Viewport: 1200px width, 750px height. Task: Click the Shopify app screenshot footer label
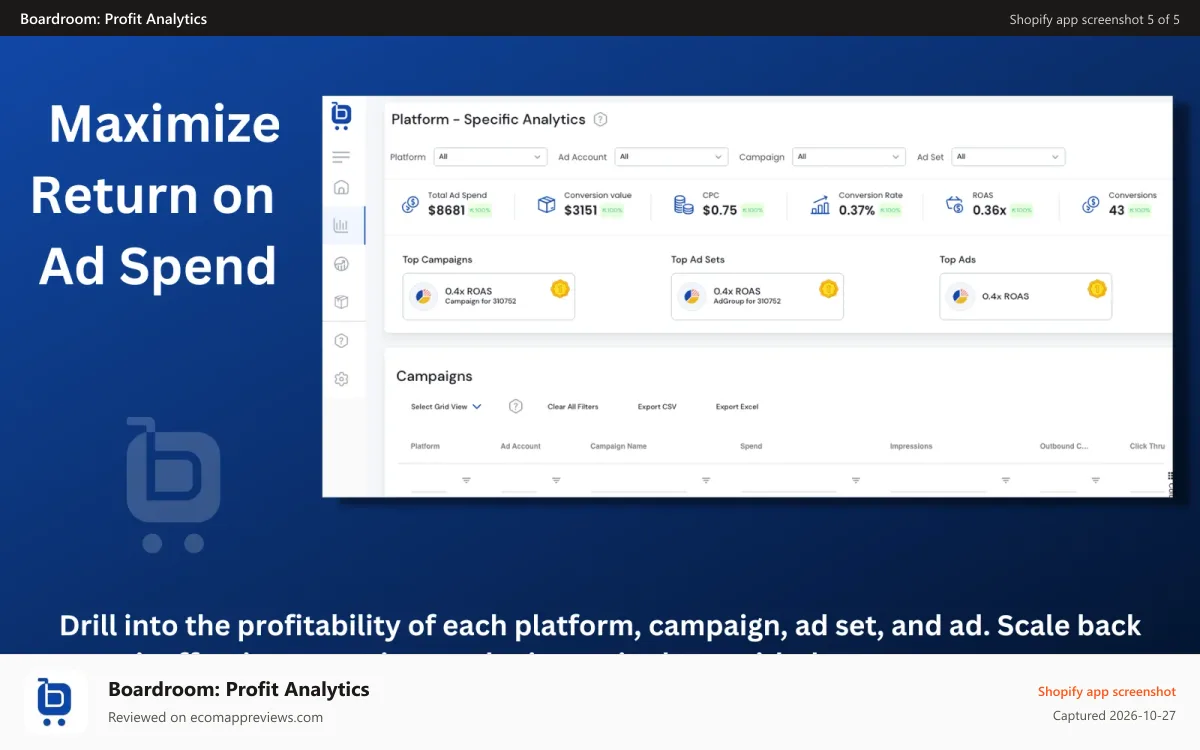pos(1107,691)
